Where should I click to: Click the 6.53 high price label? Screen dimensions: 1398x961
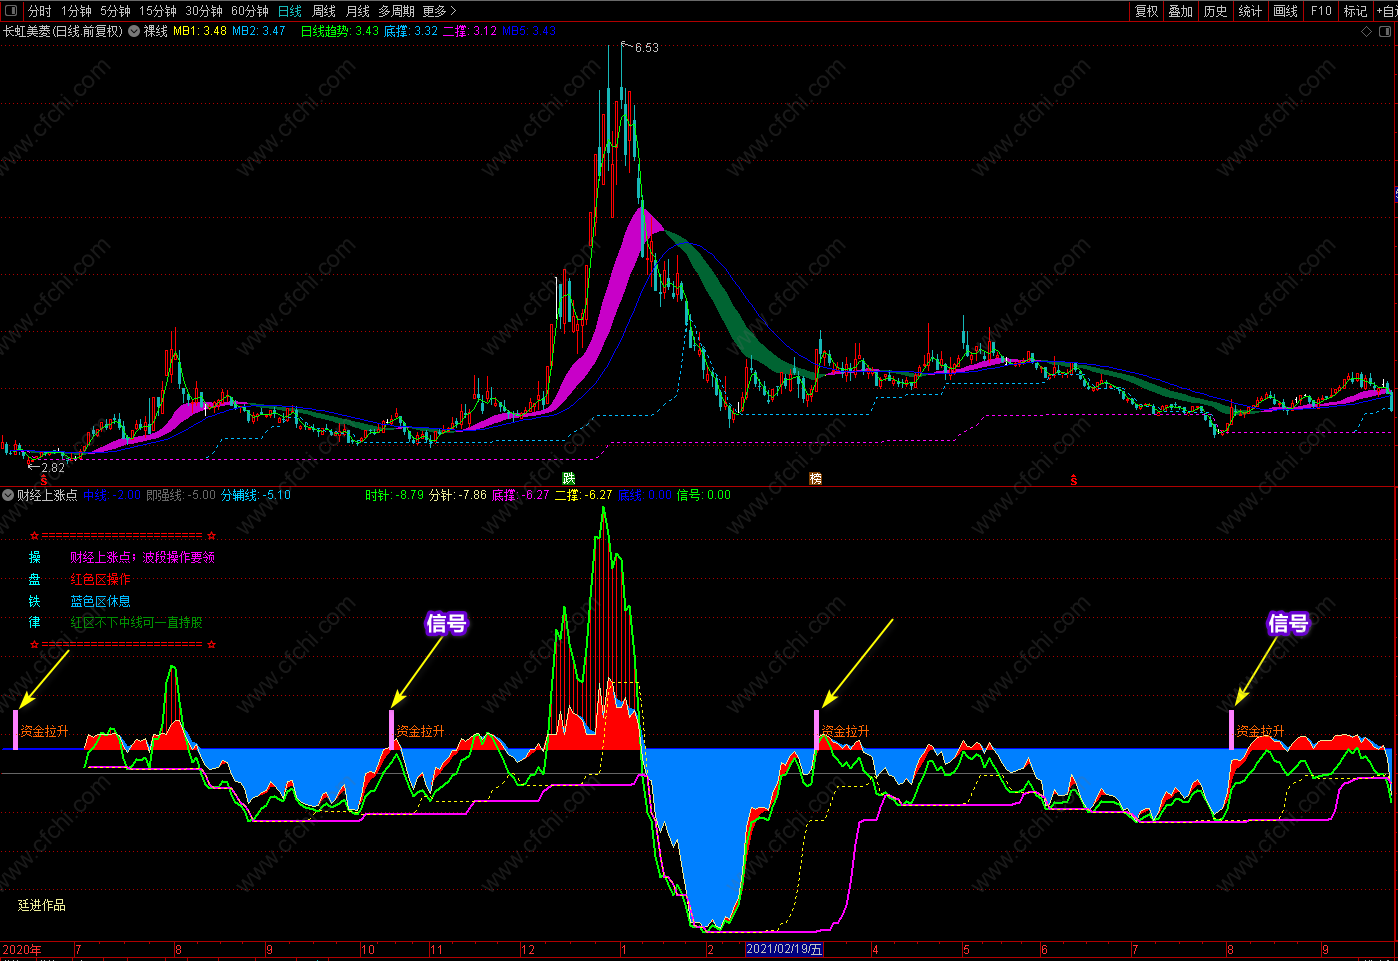coord(647,47)
